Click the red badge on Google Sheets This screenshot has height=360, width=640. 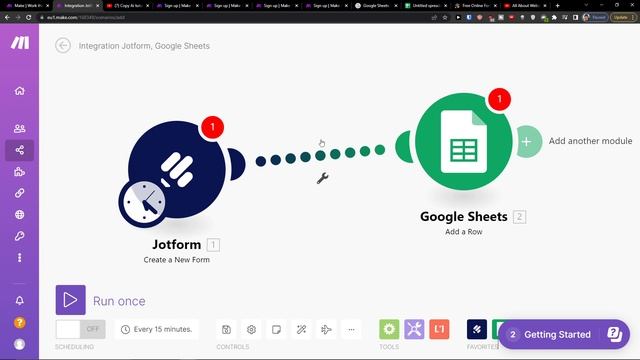499,99
